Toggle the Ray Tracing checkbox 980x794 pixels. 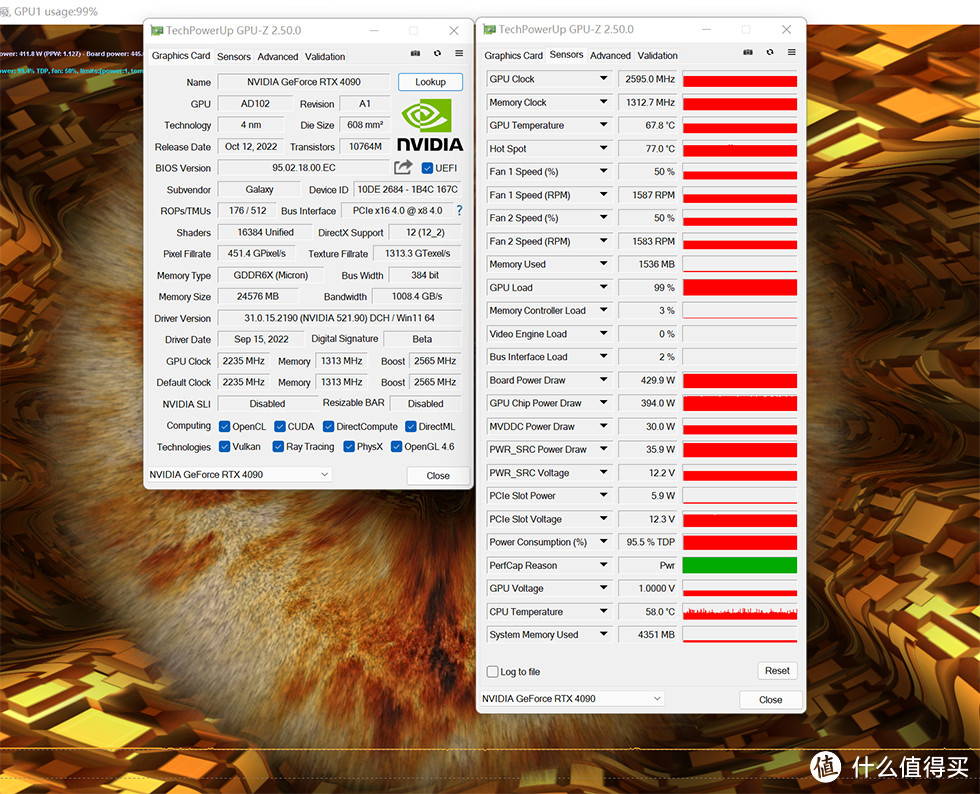point(278,446)
